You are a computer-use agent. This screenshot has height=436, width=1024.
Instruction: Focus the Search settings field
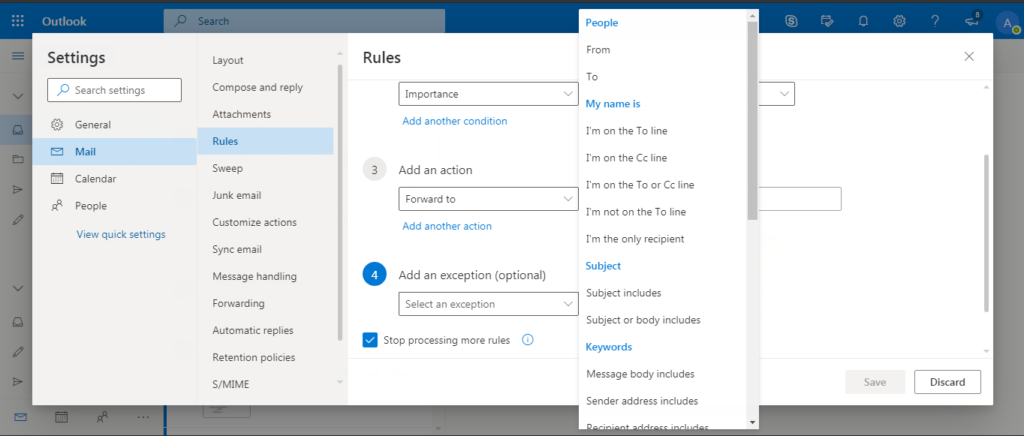pyautogui.click(x=114, y=90)
